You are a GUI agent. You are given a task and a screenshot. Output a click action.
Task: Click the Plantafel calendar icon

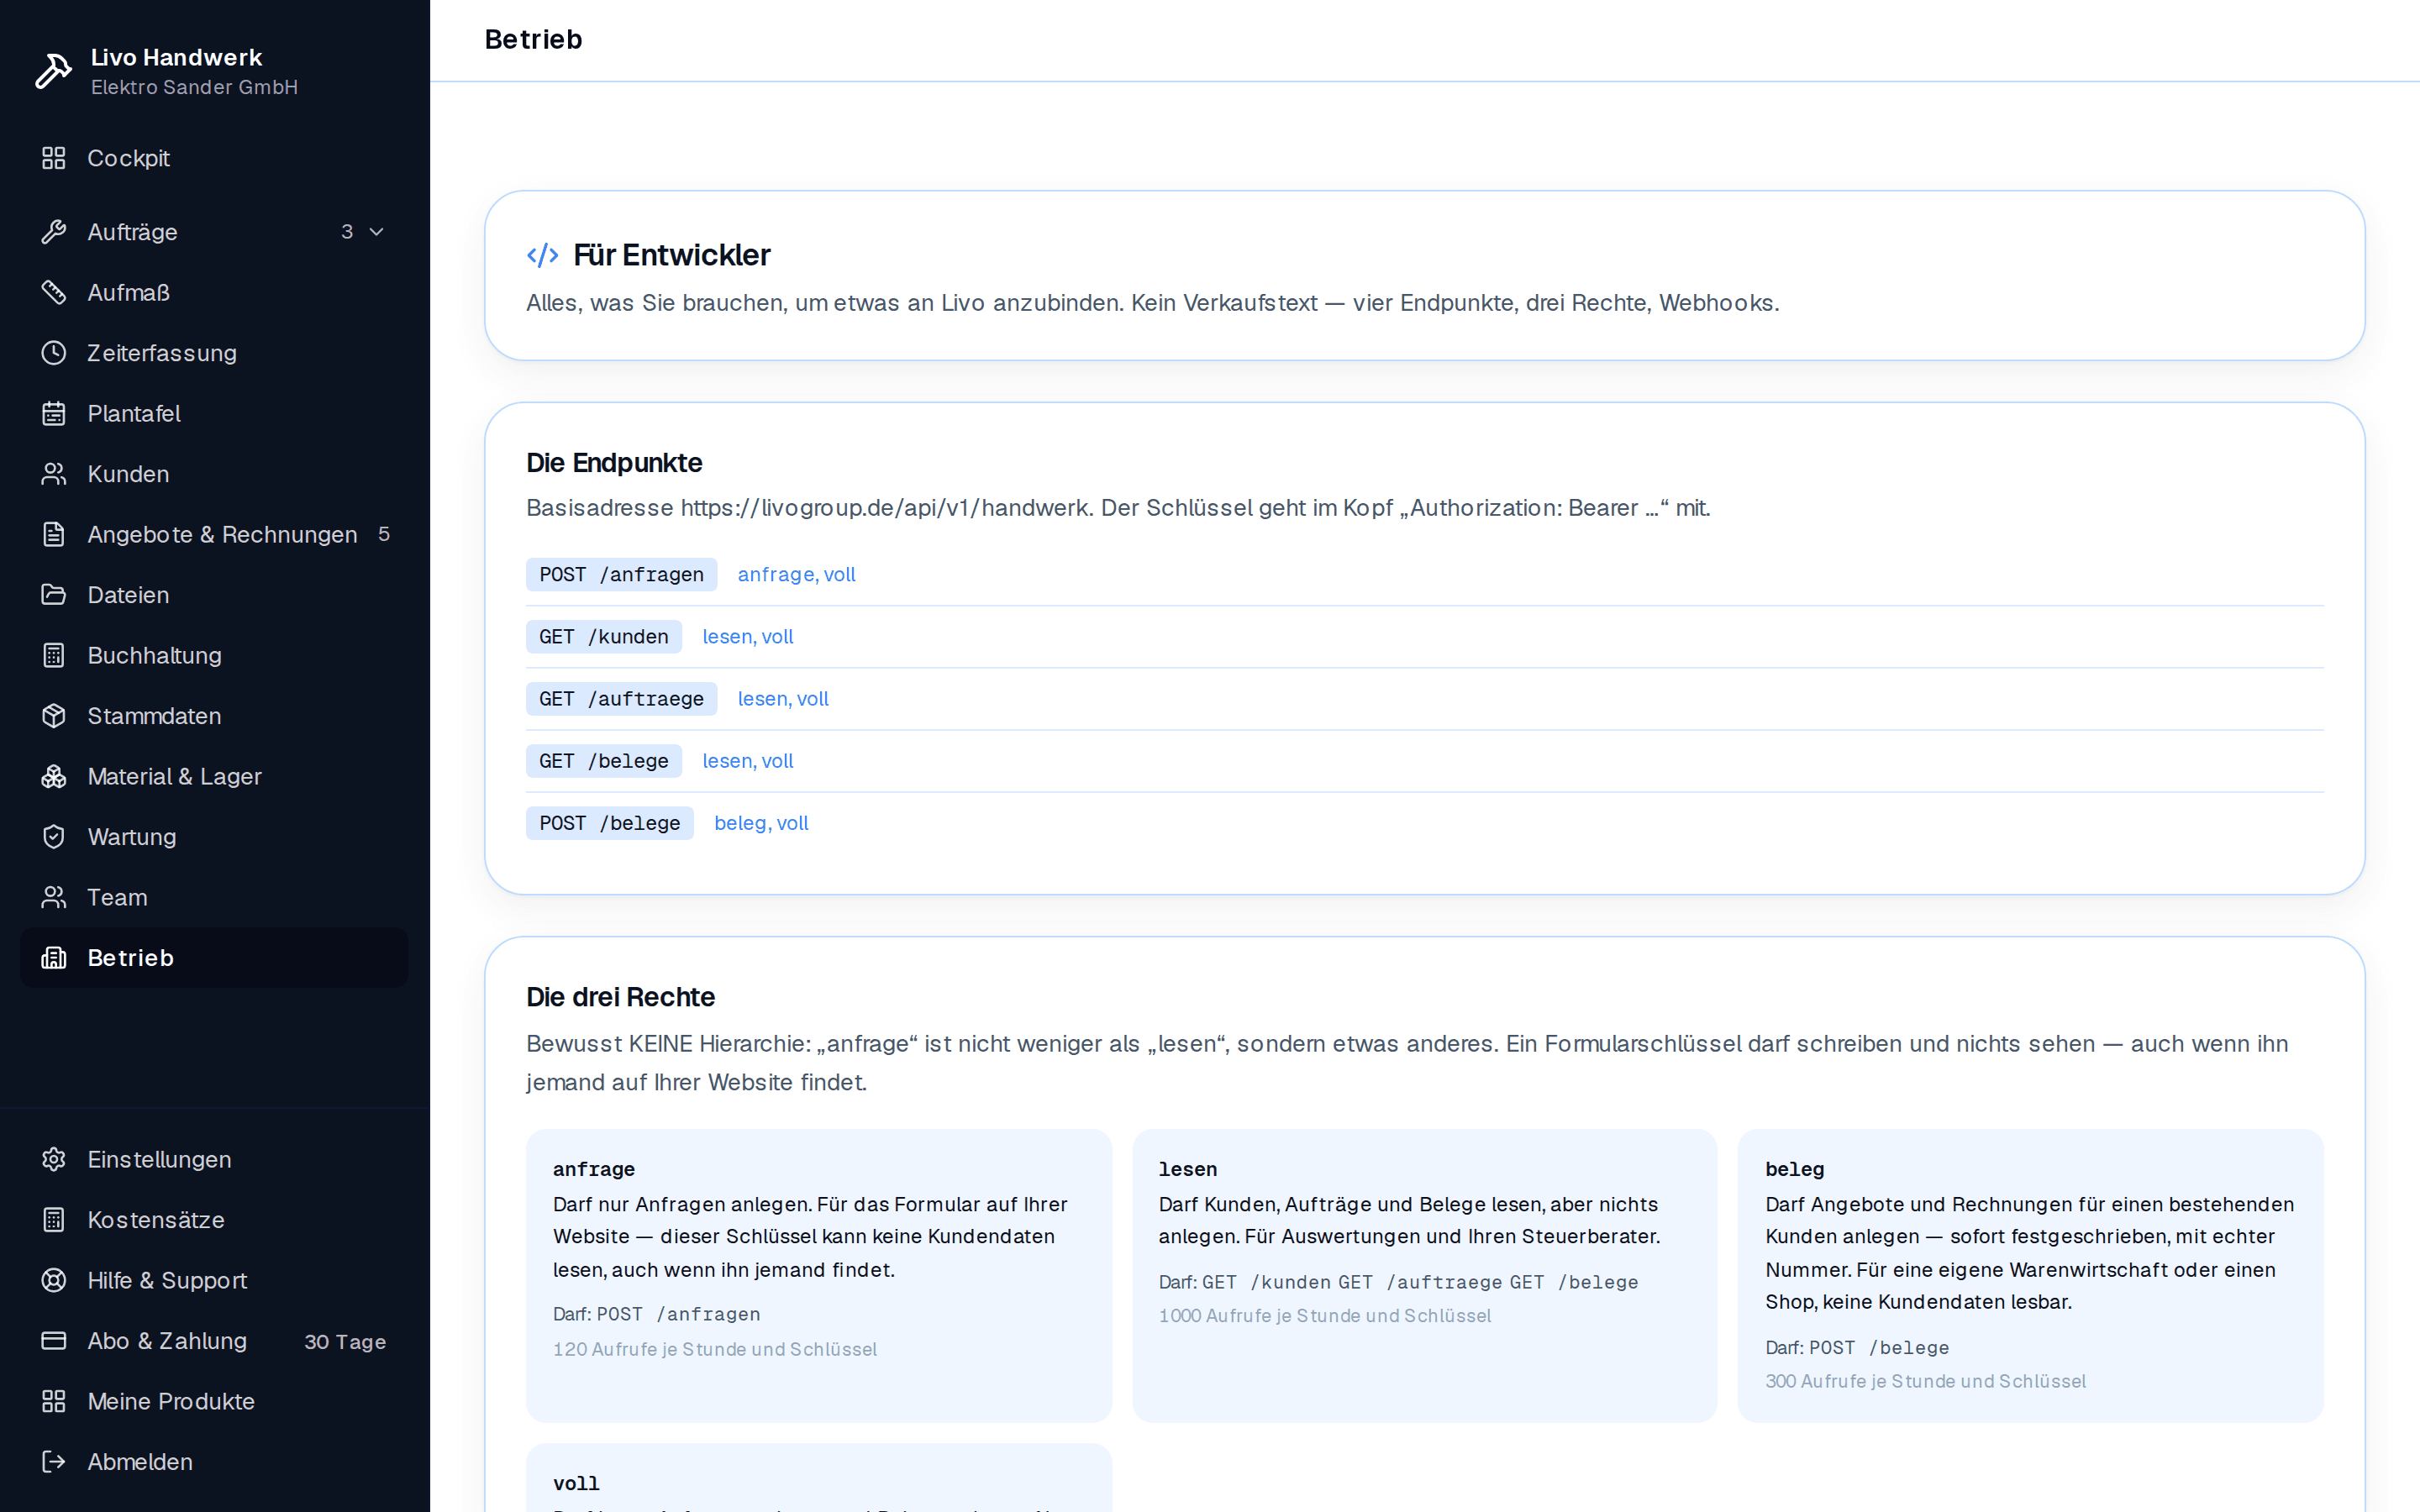point(54,413)
